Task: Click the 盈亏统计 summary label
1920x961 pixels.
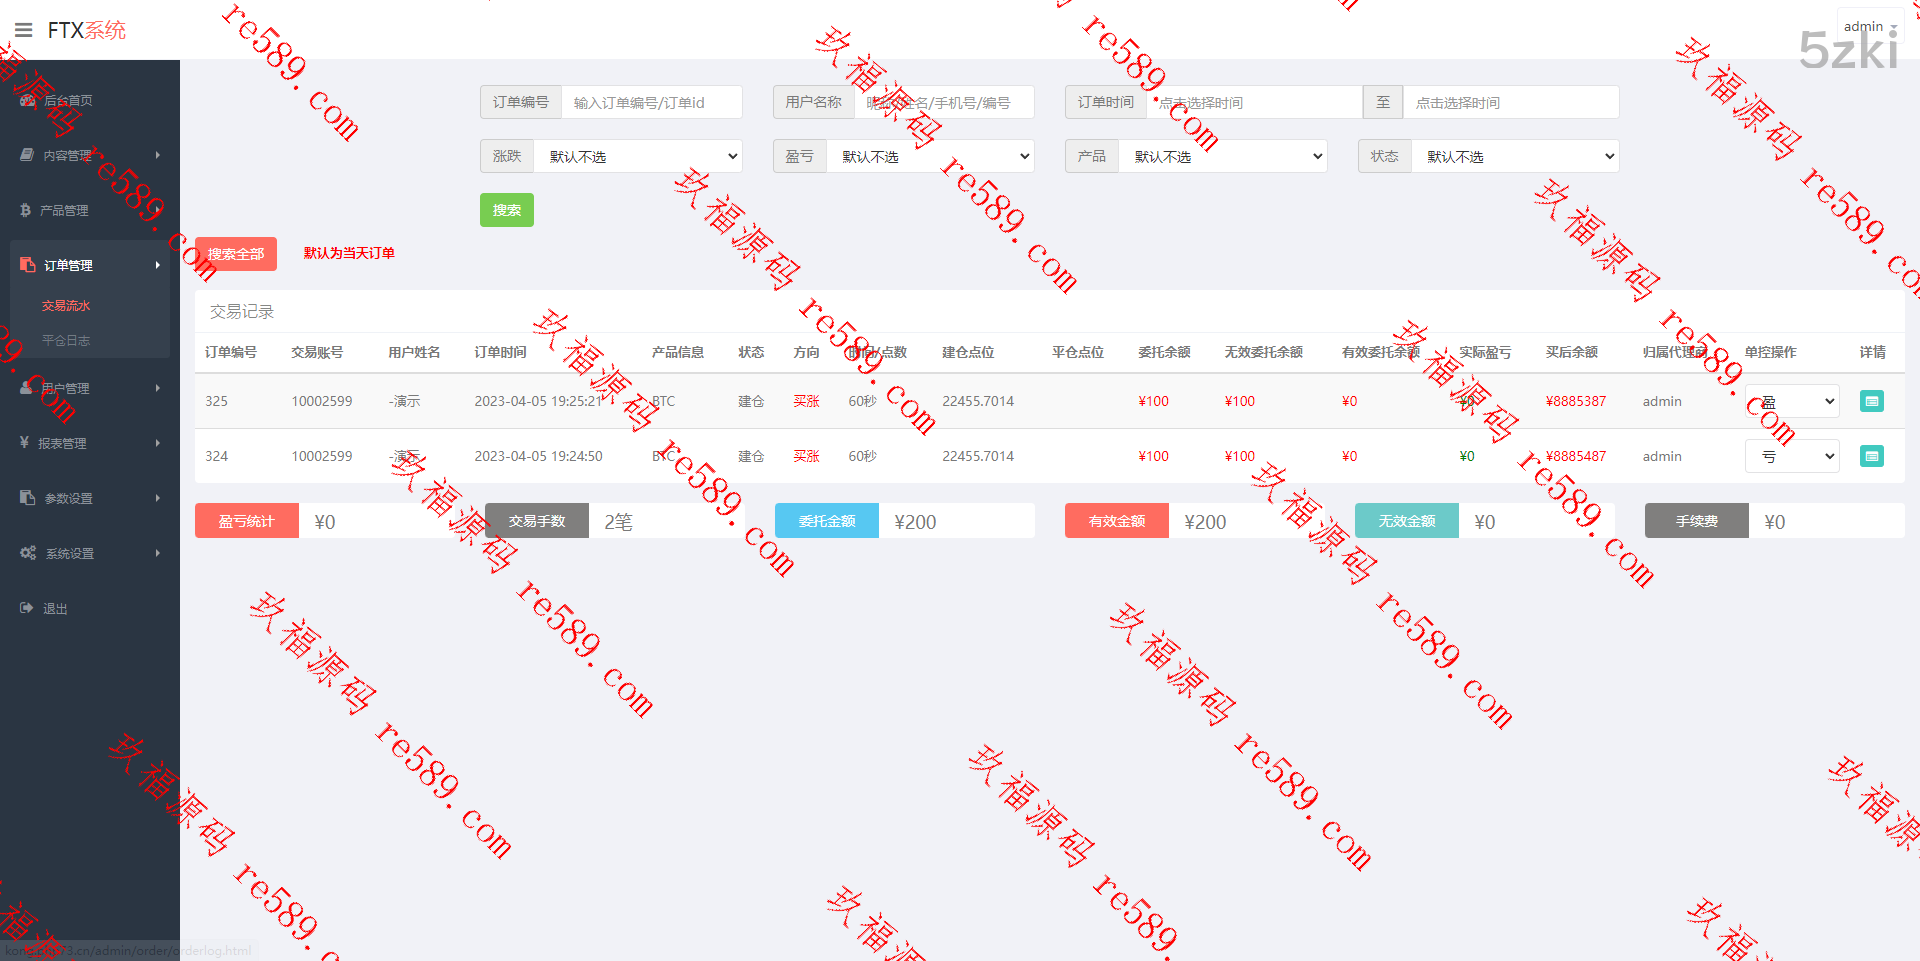Action: (247, 521)
